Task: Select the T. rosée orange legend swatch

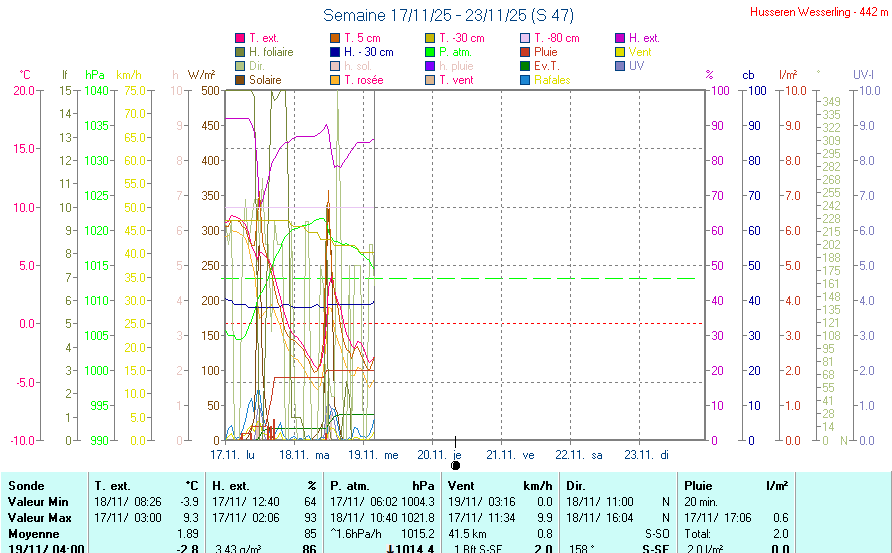Action: point(335,80)
